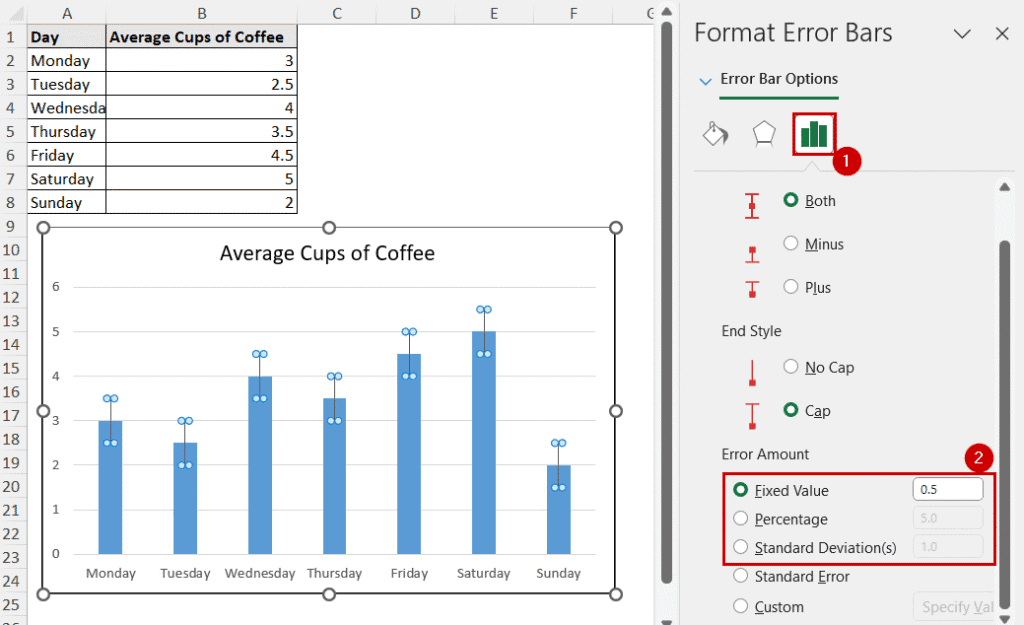Viewport: 1024px width, 625px height.
Task: Open the Format Error Bars pane dropdown
Action: click(962, 33)
